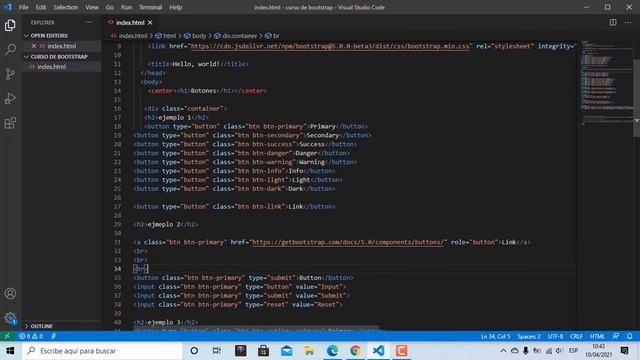Open Cortana circle icon on taskbar
Viewport: 640px width, 360px height.
click(194, 351)
